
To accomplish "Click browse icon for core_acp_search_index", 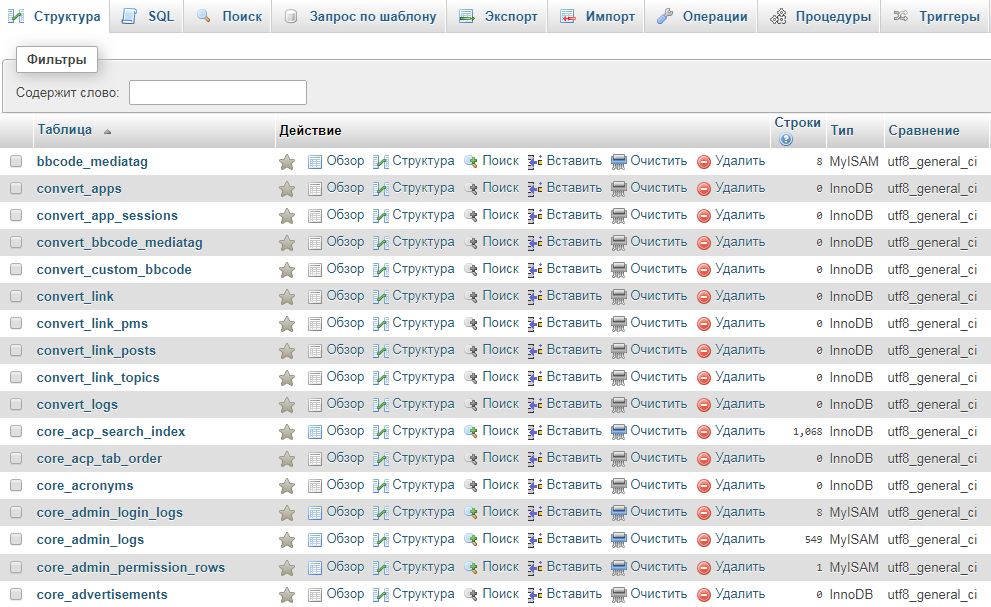I will coord(315,432).
